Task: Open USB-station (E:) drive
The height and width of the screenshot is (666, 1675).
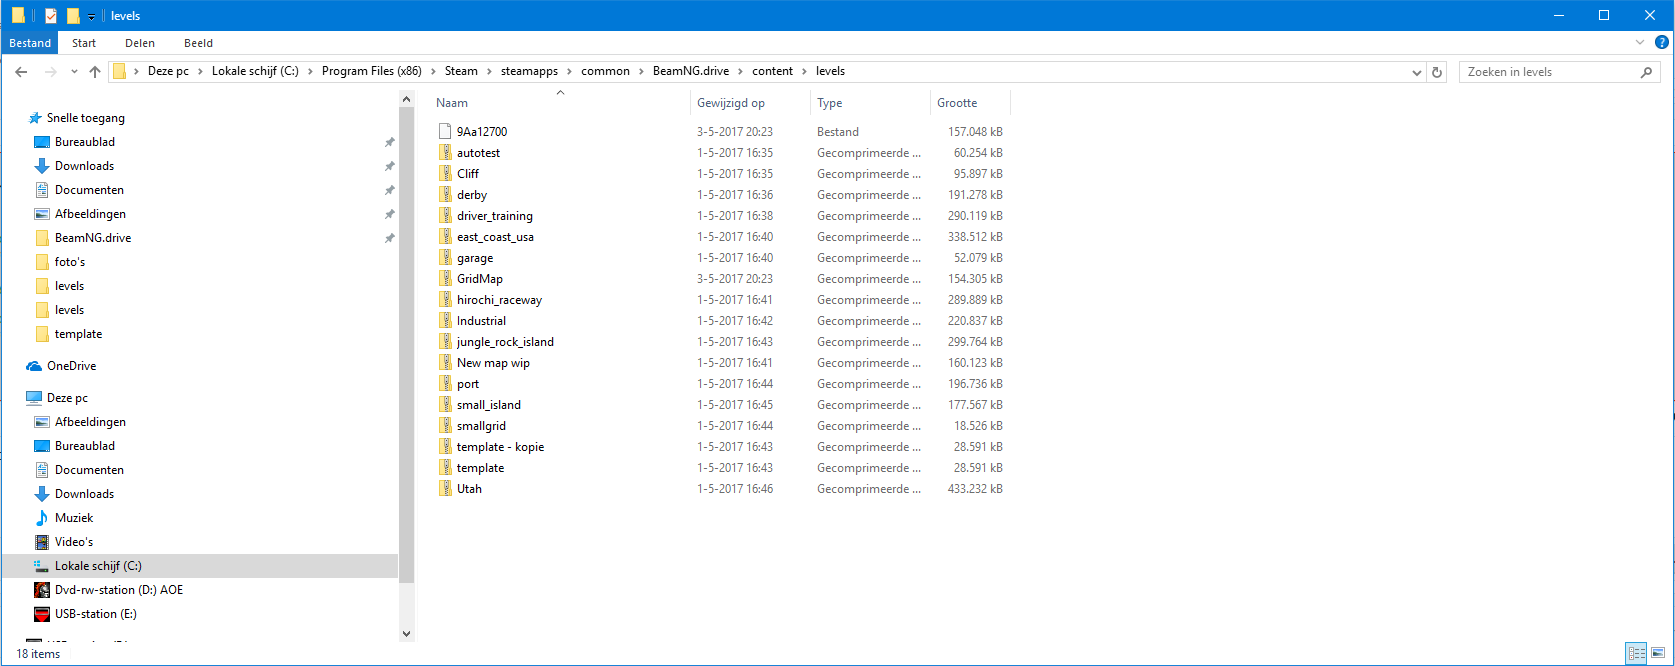Action: pyautogui.click(x=96, y=614)
